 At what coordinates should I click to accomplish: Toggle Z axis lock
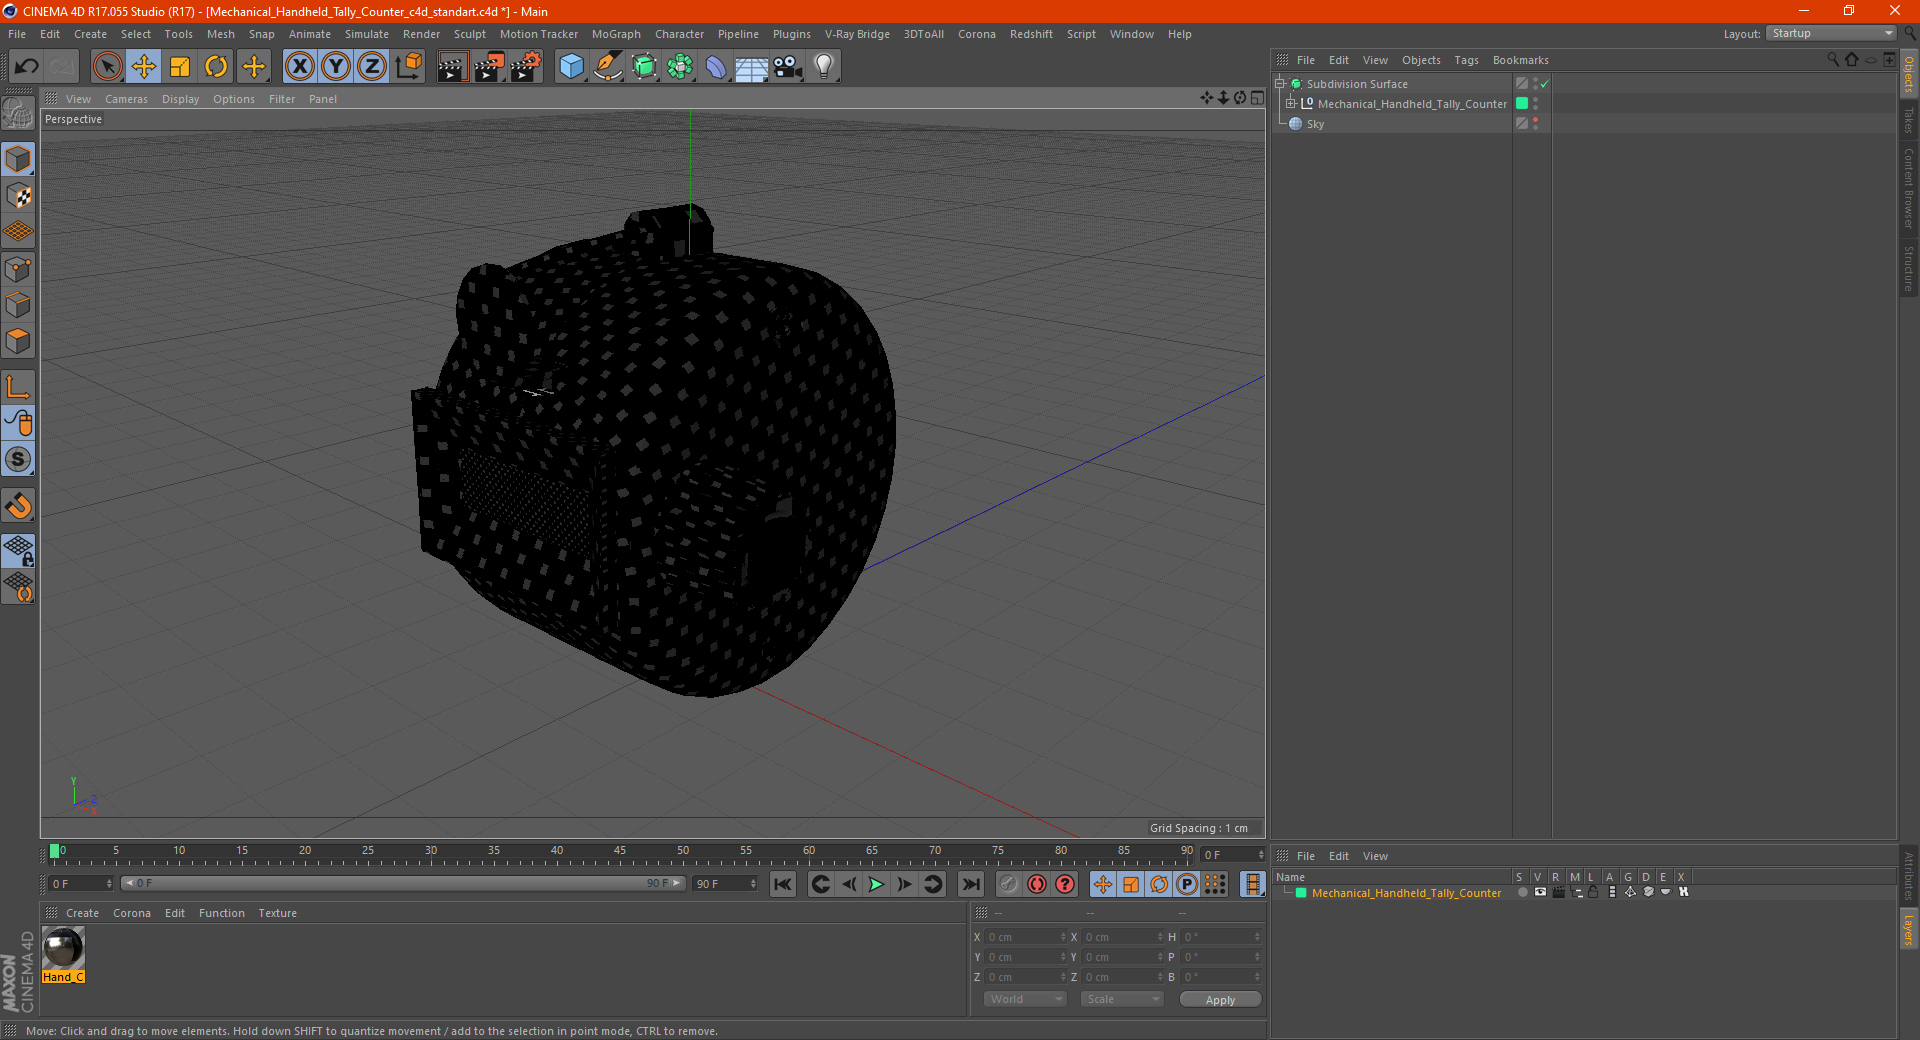coord(372,67)
